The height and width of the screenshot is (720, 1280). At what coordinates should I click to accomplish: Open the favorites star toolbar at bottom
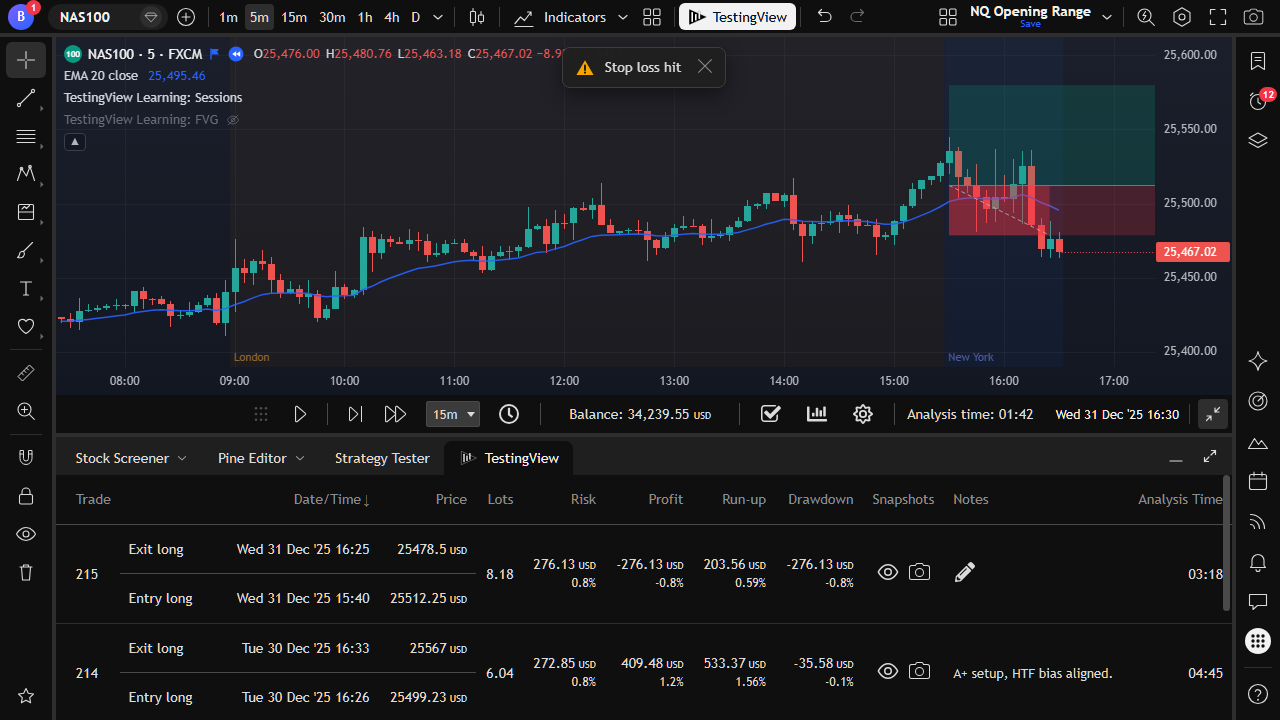26,696
